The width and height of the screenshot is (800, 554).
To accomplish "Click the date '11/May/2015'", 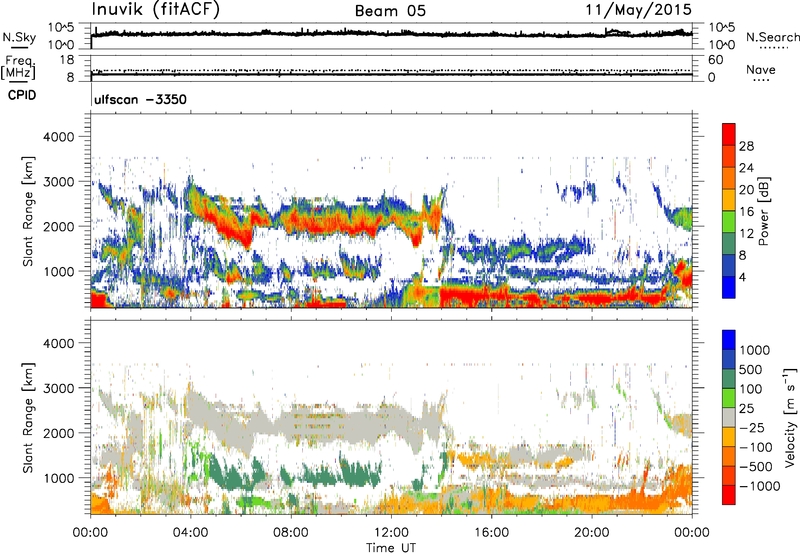I will click(638, 10).
